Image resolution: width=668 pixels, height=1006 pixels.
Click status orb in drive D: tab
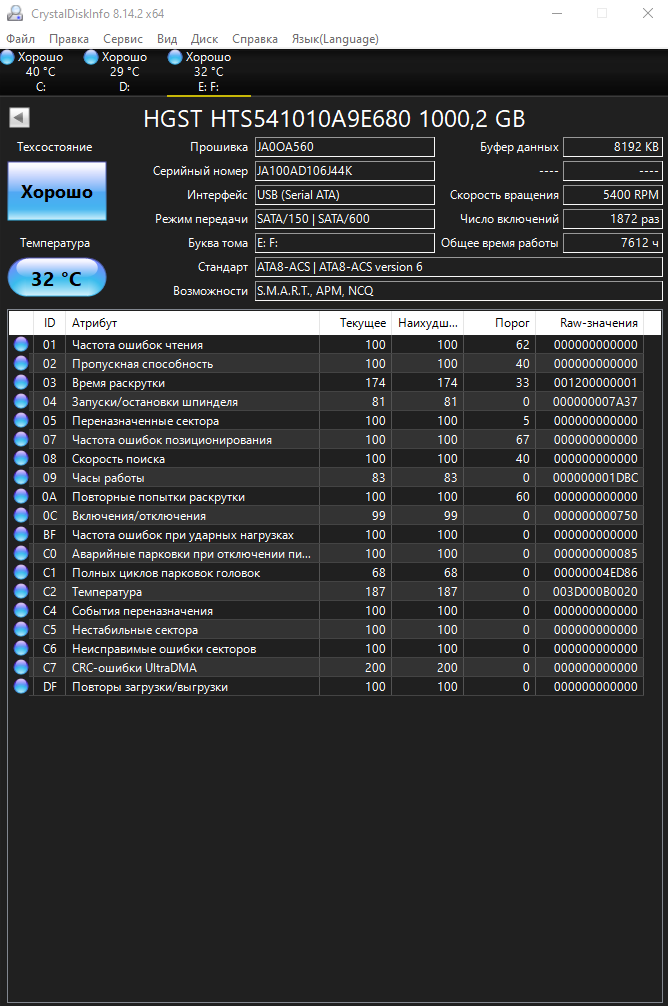click(x=92, y=57)
